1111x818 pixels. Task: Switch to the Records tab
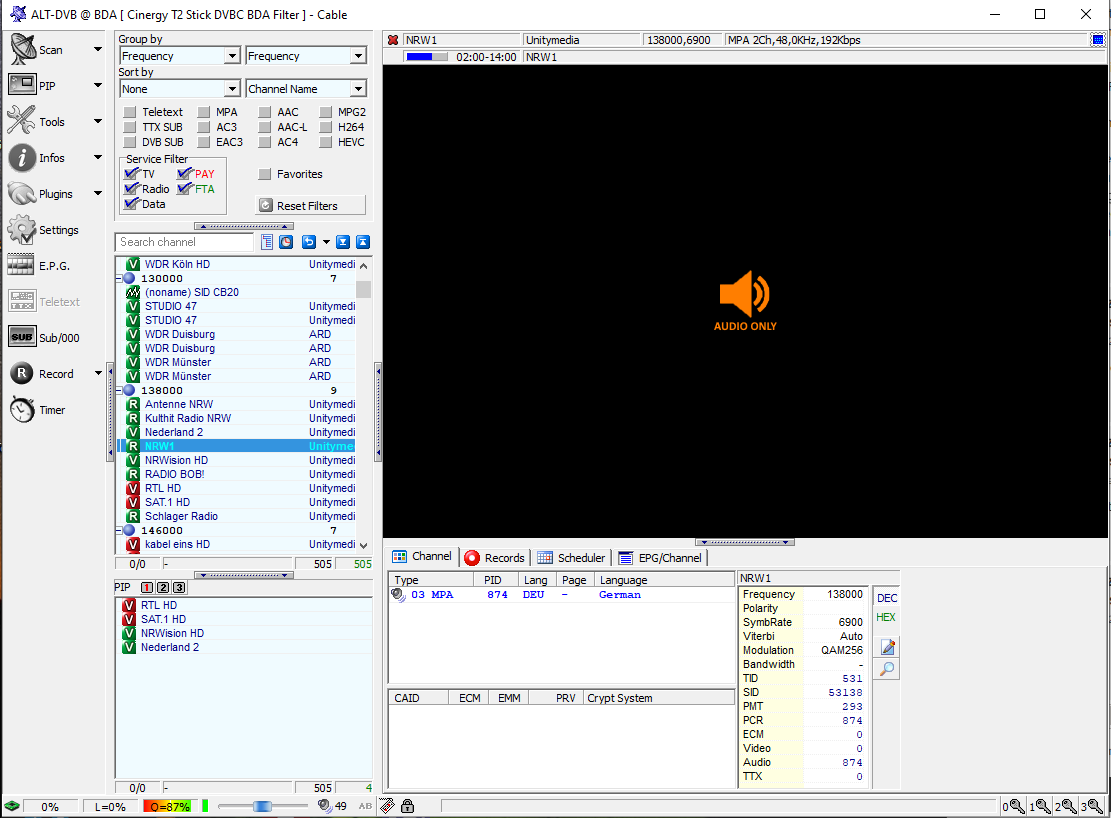(494, 558)
